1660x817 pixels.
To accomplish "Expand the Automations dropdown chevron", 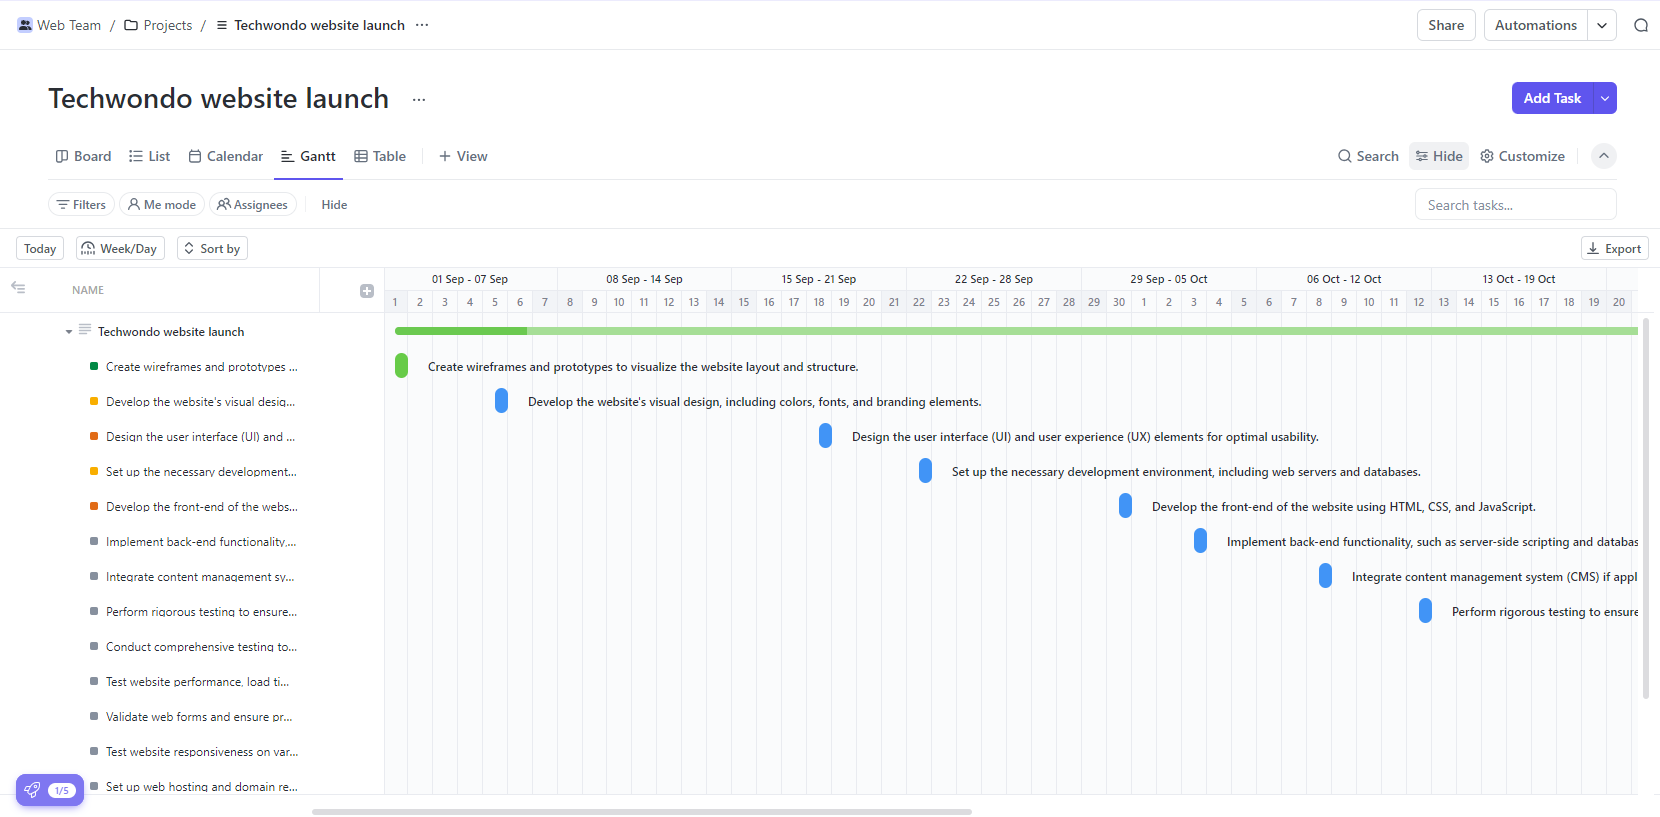I will pyautogui.click(x=1602, y=25).
